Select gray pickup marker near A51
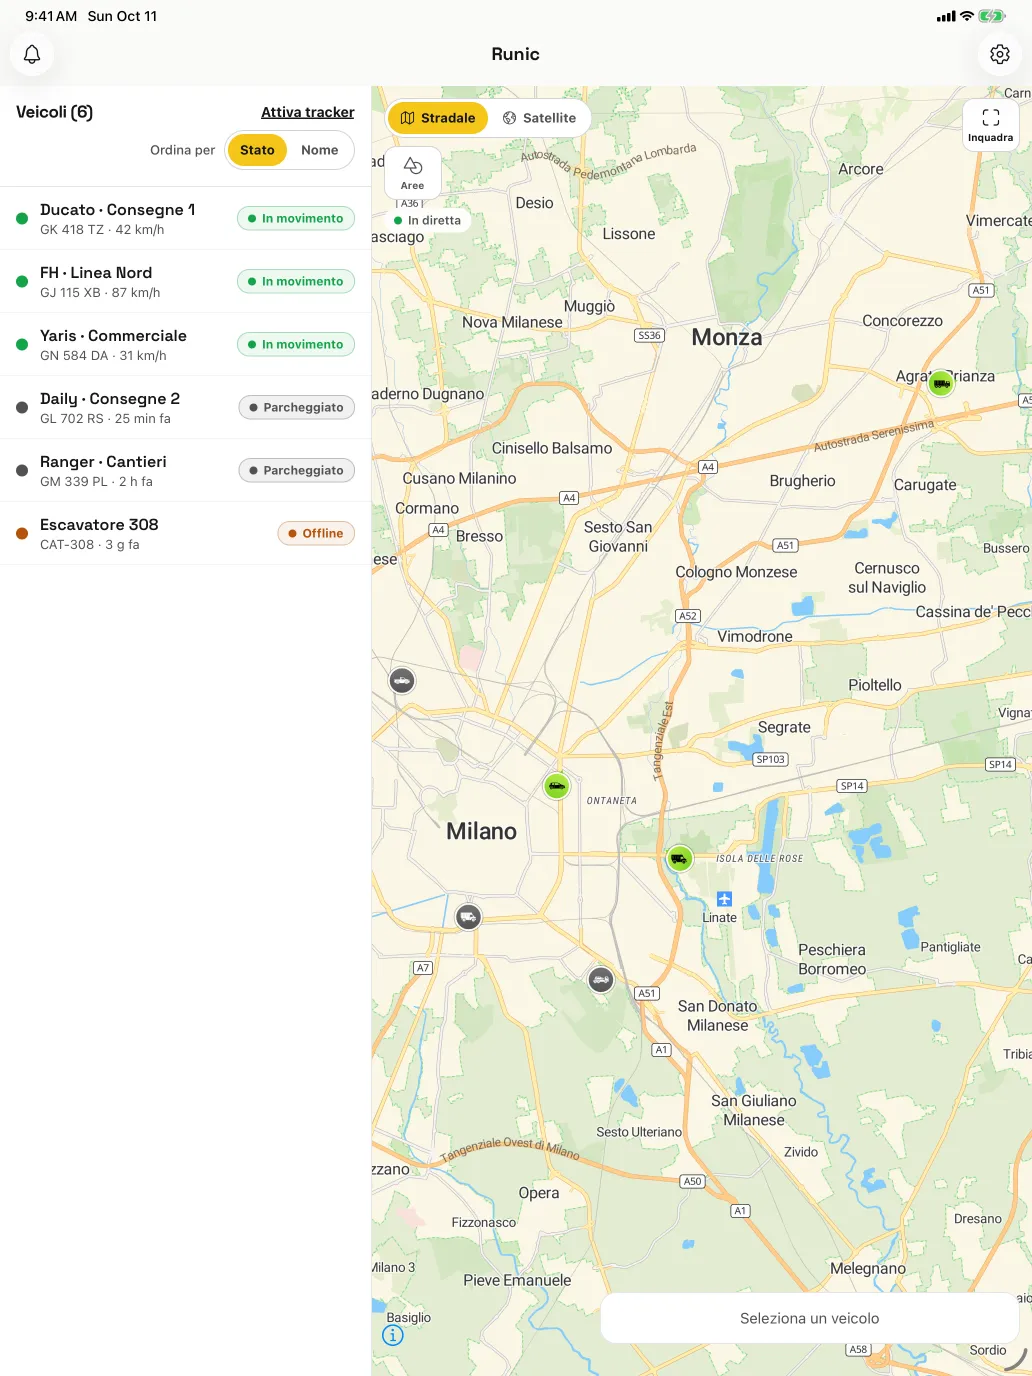Screen dimensions: 1032x1376 coord(601,979)
